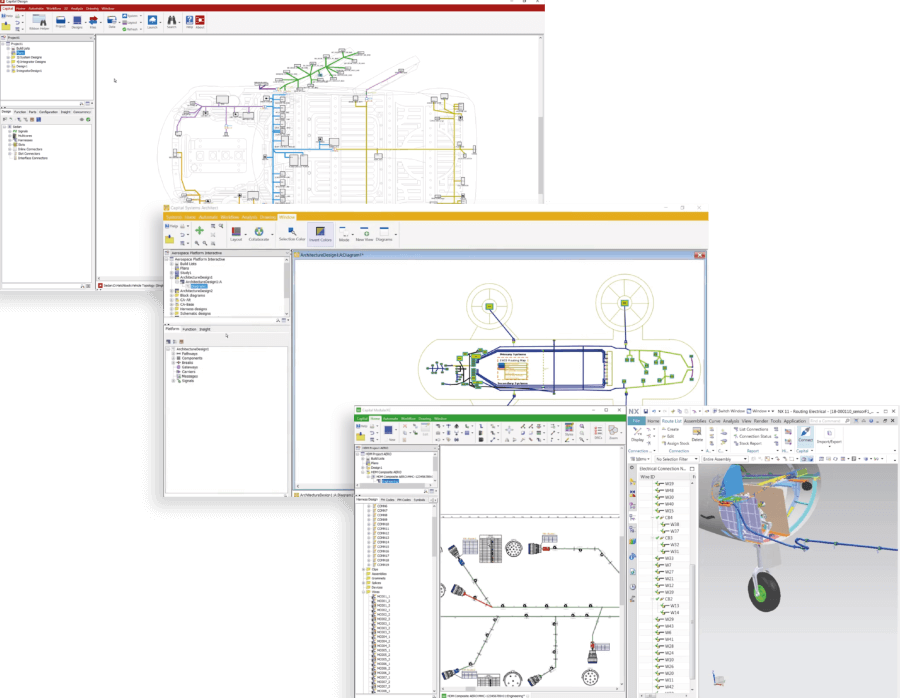Expand Harnesses node in Capital Design tree
The image size is (900, 698).
[x=10, y=140]
